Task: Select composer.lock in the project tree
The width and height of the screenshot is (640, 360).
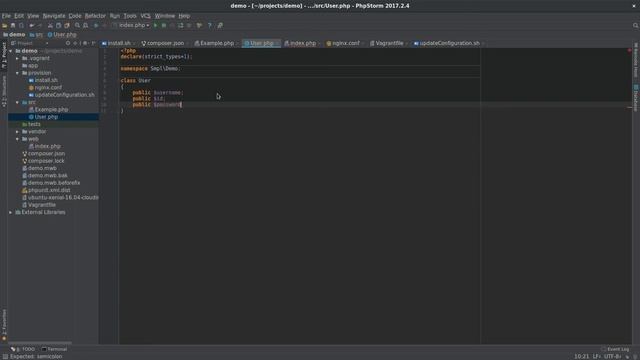Action: [x=46, y=161]
